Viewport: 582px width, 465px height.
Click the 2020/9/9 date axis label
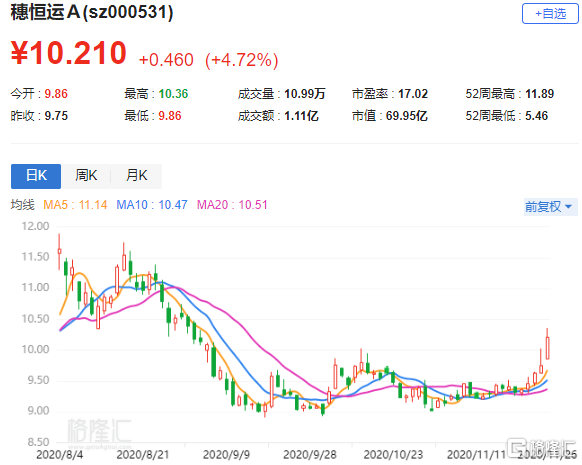click(x=226, y=455)
